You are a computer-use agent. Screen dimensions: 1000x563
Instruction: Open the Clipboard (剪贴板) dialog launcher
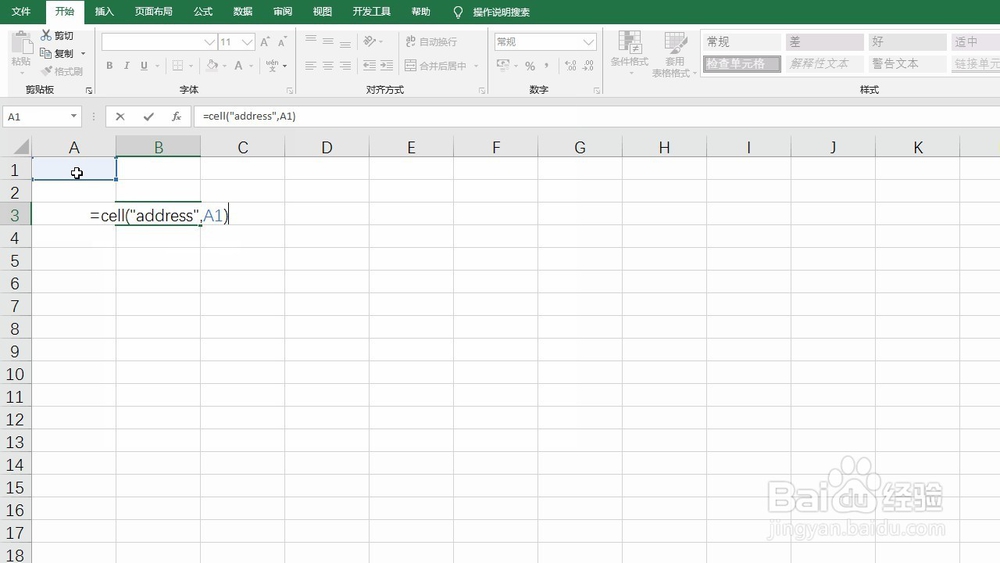tap(89, 91)
